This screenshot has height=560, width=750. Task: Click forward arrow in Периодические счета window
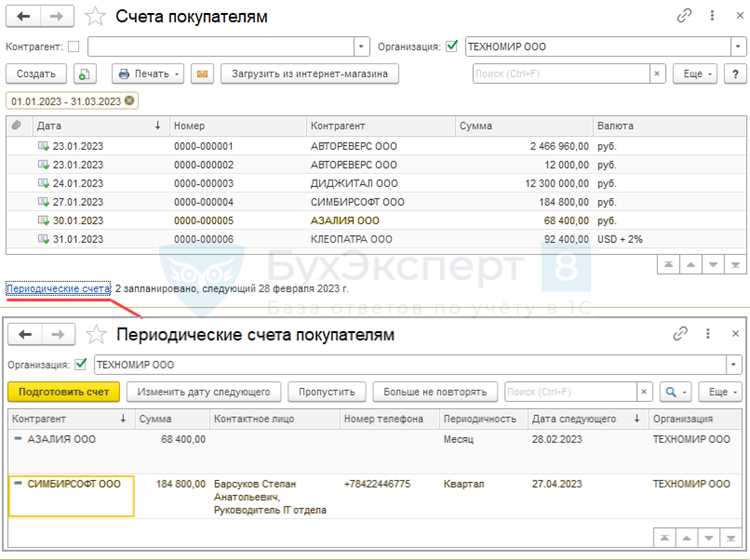(58, 334)
